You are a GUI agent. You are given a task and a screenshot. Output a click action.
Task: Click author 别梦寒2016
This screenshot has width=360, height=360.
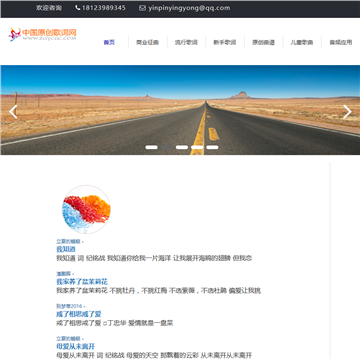[69, 306]
